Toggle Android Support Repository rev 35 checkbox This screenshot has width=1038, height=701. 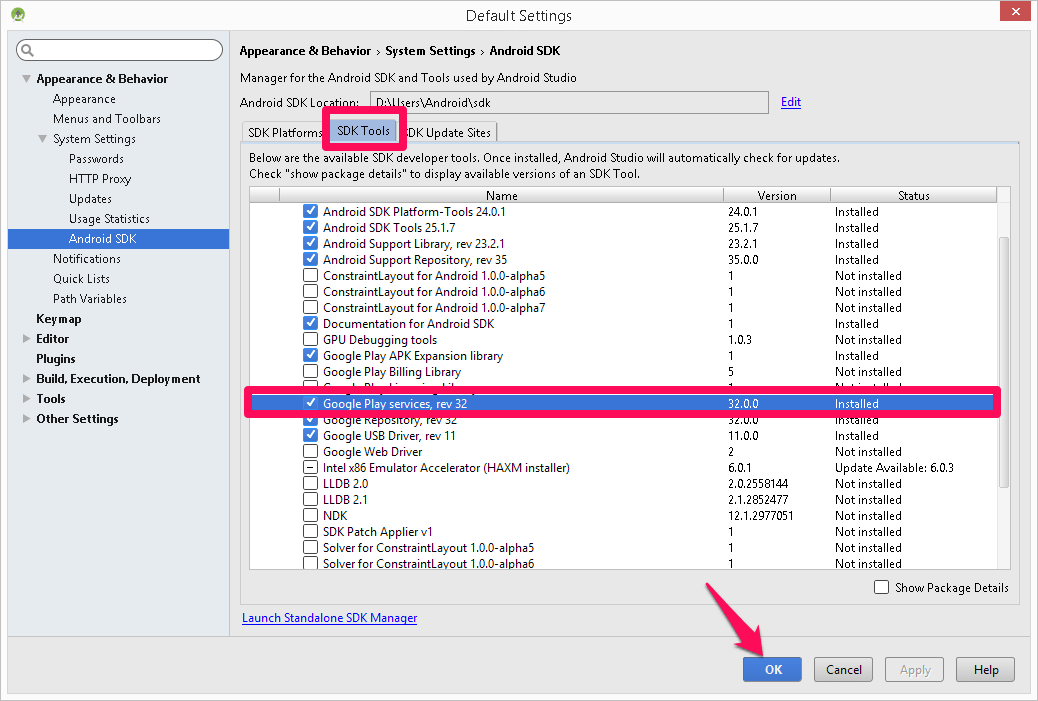[x=310, y=259]
